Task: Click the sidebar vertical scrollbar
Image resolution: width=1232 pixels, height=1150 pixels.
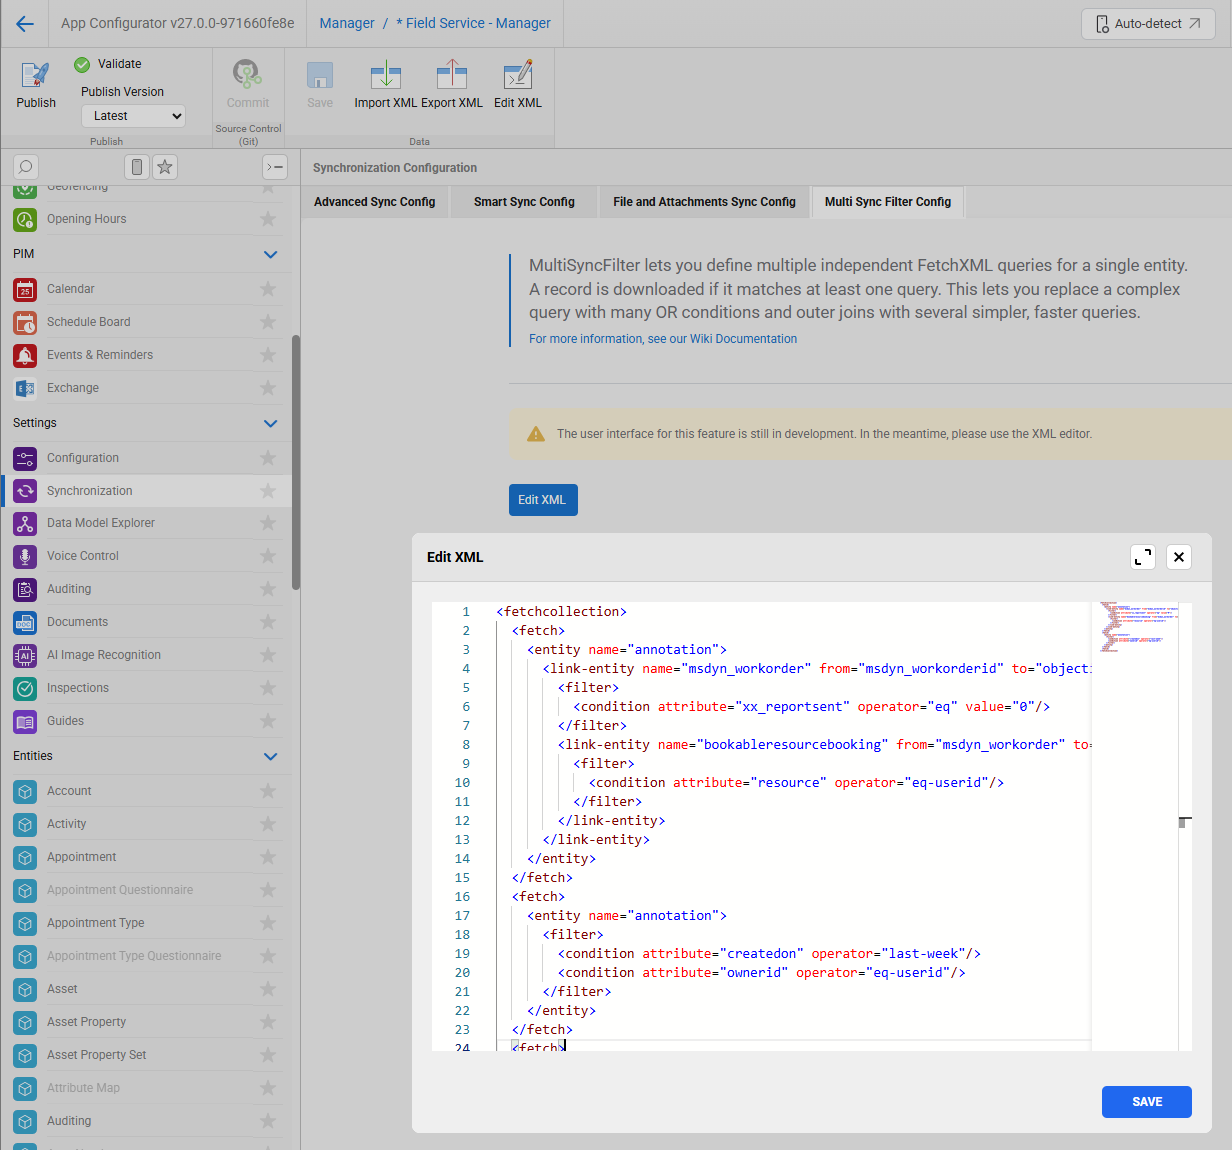Action: coord(295,462)
